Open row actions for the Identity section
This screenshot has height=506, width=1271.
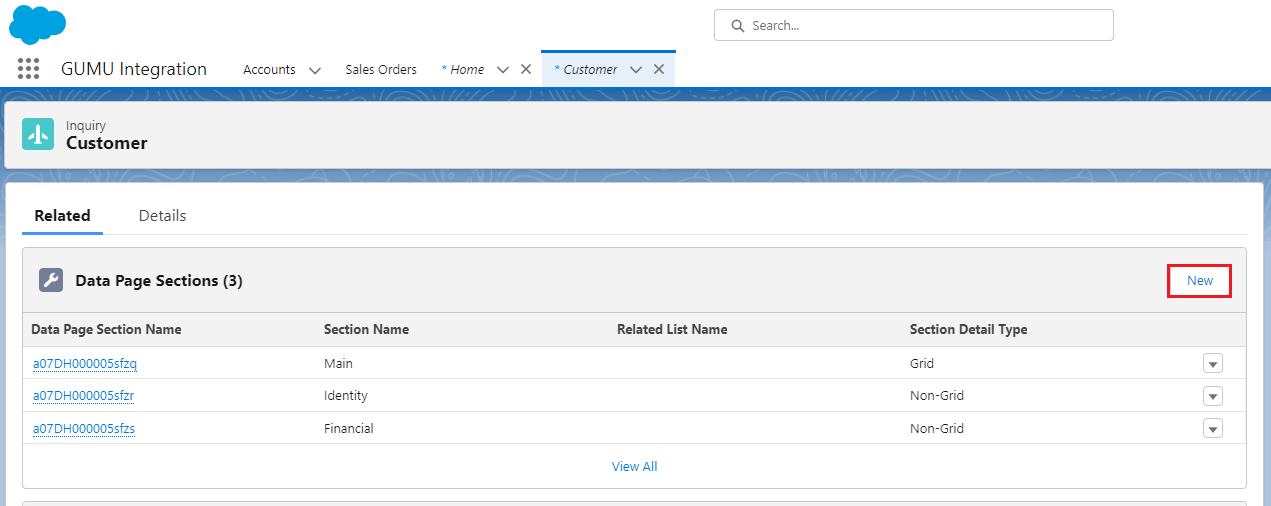point(1213,396)
